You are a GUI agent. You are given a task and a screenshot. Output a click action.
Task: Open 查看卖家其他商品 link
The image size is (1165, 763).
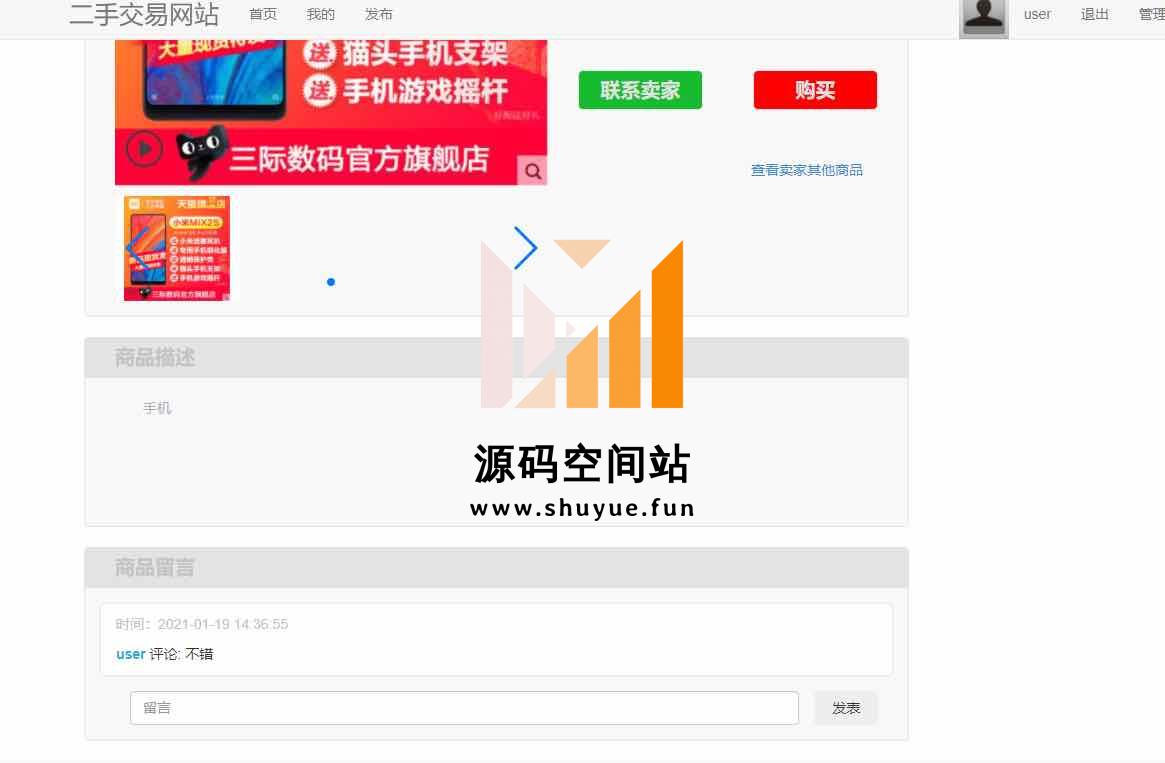806,170
